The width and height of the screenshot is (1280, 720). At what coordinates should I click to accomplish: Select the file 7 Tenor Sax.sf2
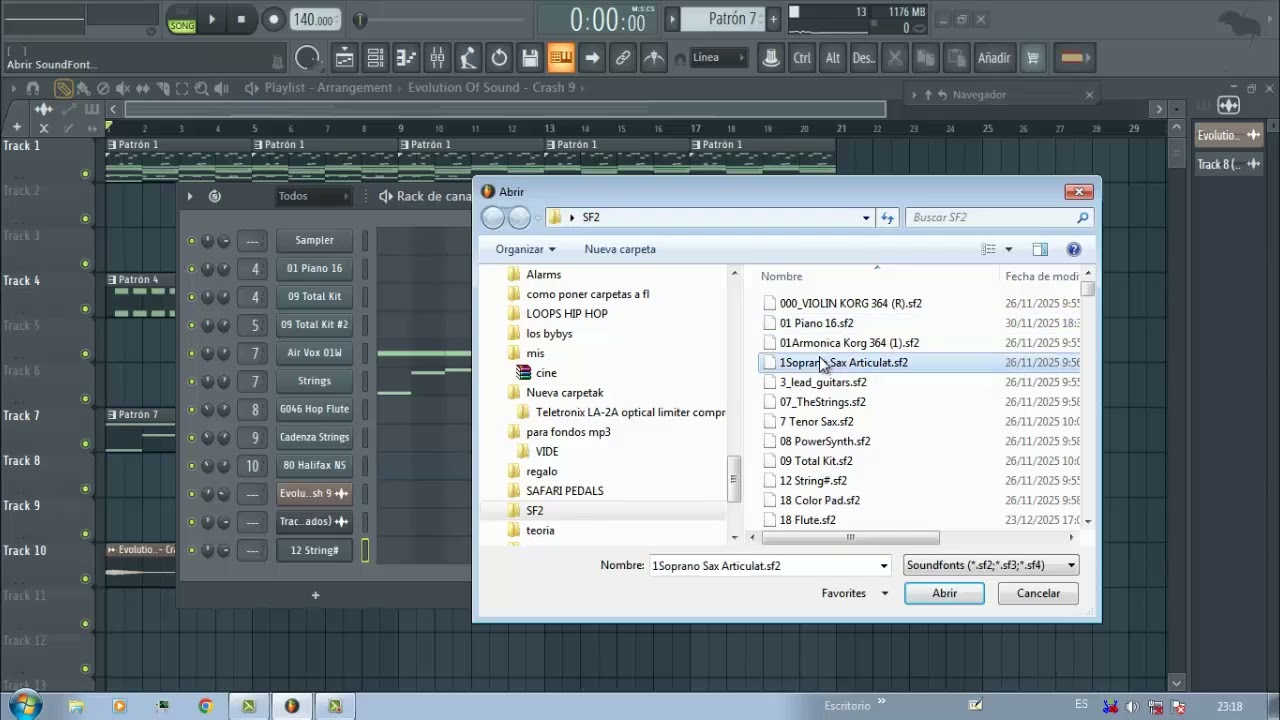pyautogui.click(x=816, y=422)
